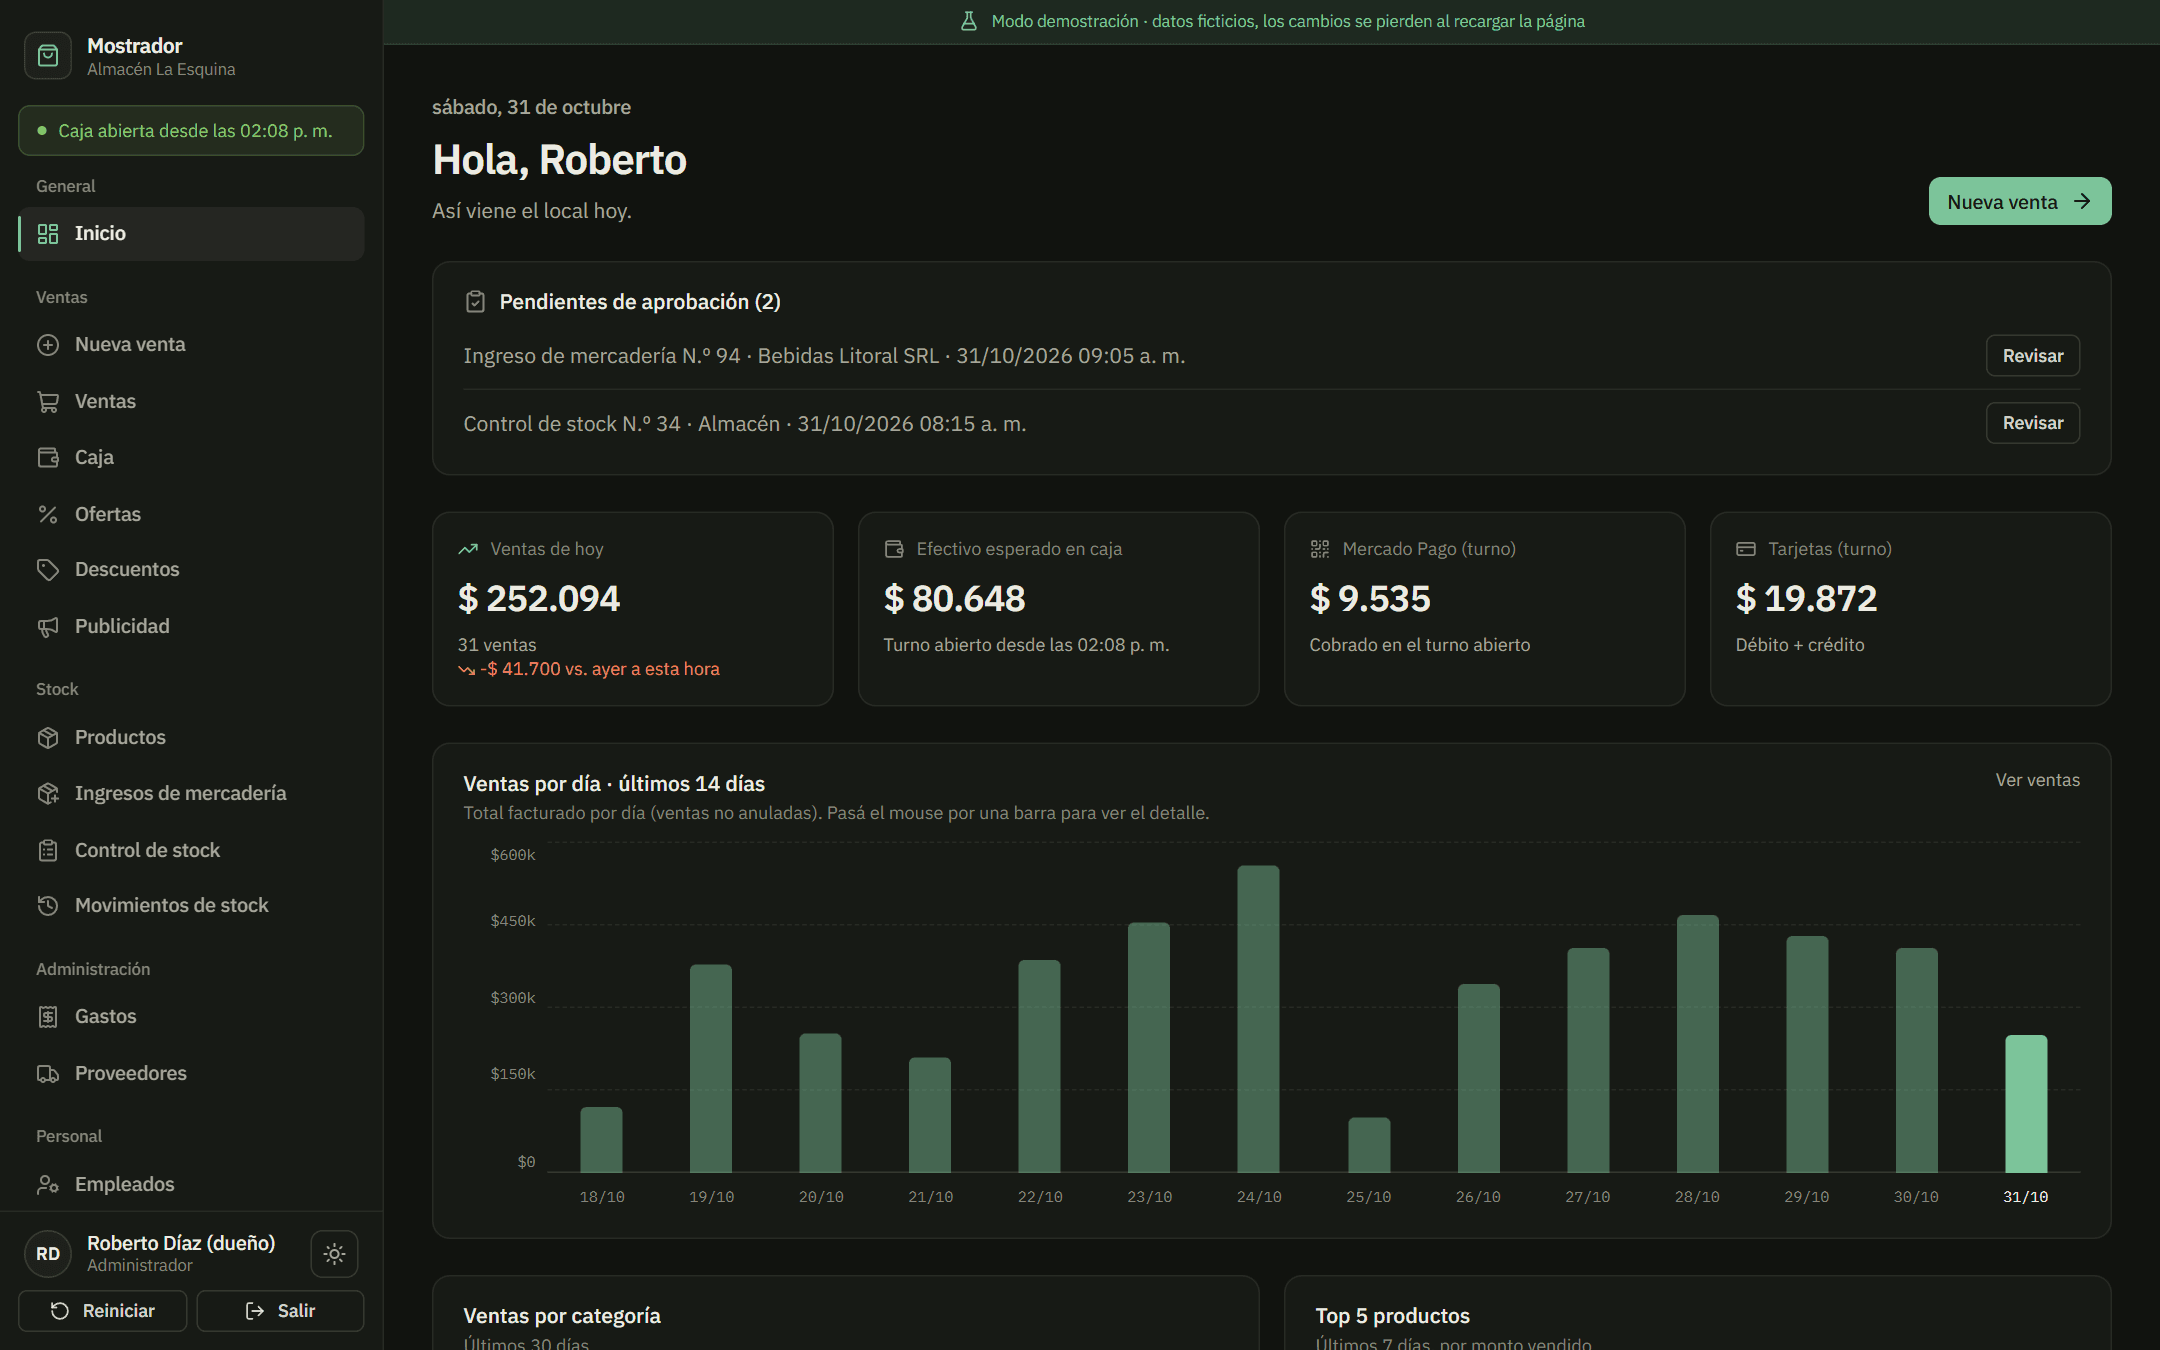Screen dimensions: 2160x1350
Task: Click the green Nueva venta button
Action: pos(2020,202)
